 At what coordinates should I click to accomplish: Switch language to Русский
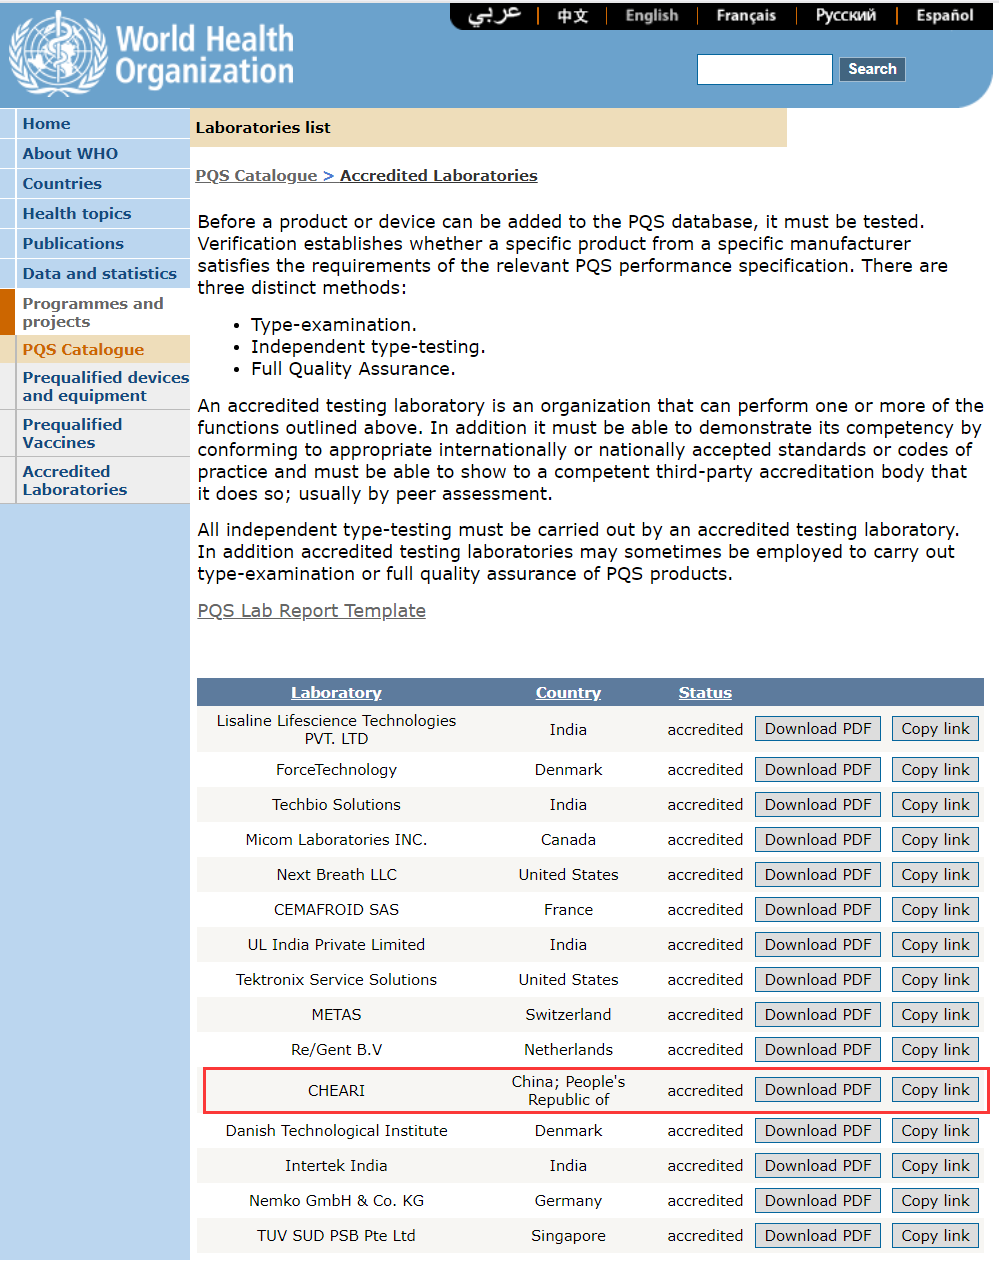point(846,16)
